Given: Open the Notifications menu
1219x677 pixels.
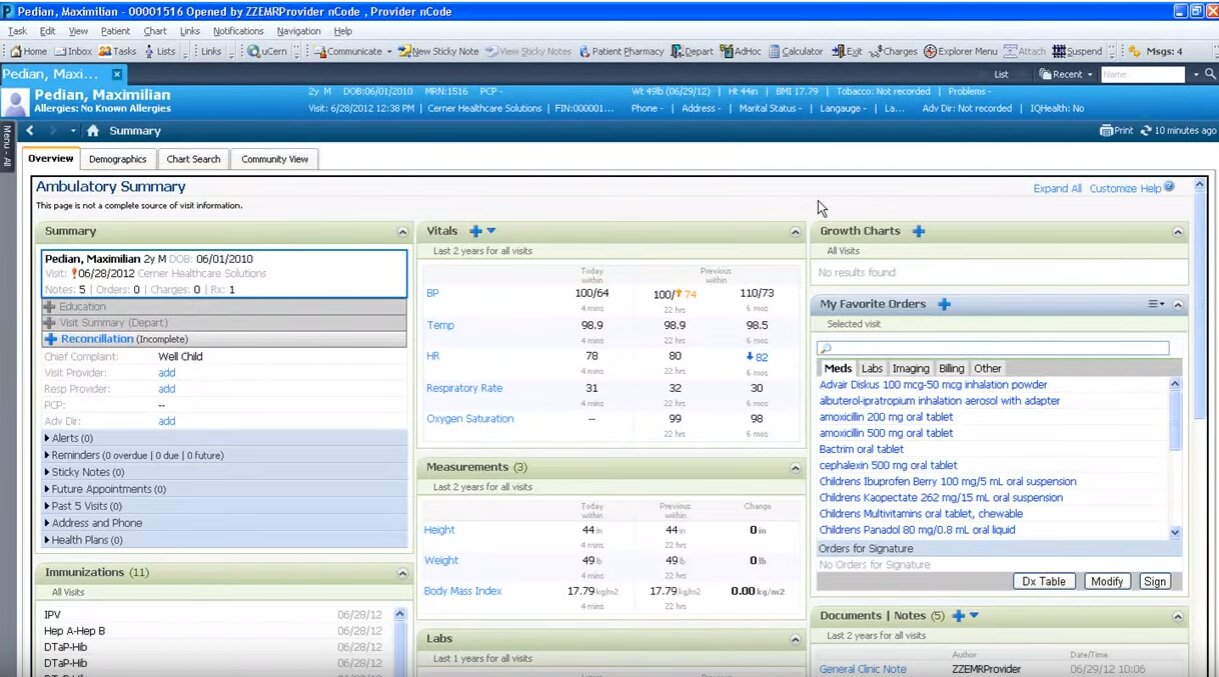Looking at the screenshot, I should pos(238,31).
